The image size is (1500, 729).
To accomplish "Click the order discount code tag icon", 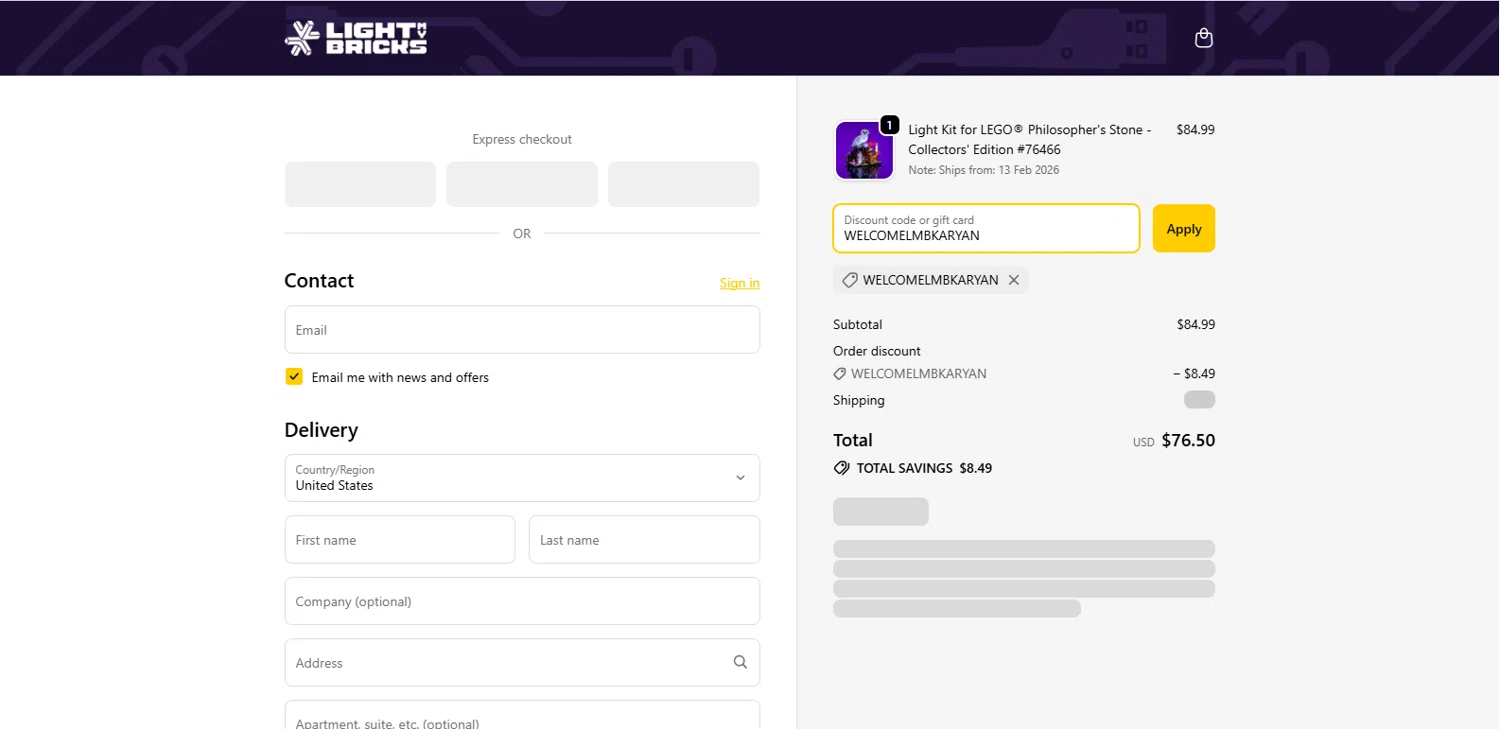I will coord(840,374).
